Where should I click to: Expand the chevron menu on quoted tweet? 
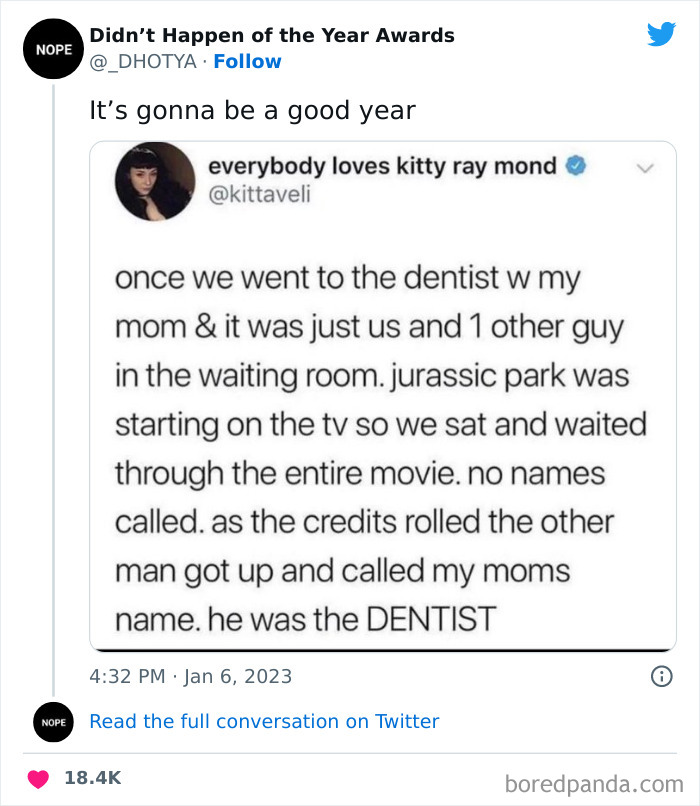[645, 168]
